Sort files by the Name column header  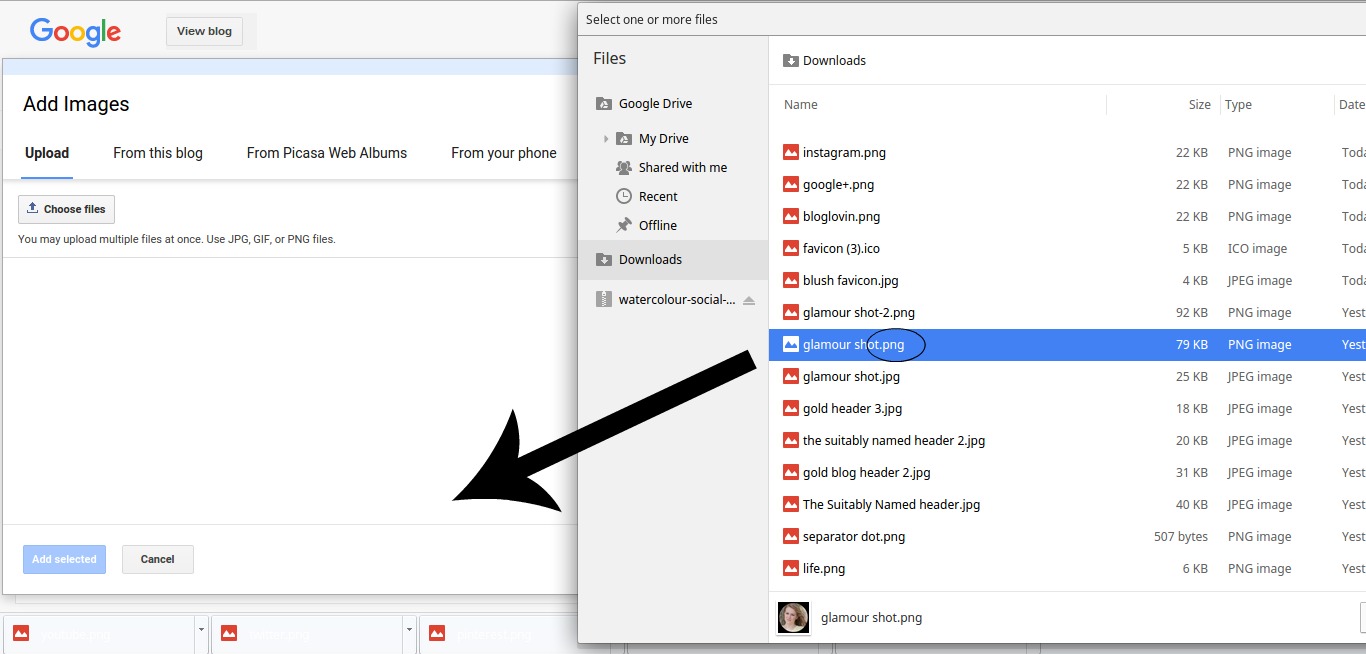coord(800,104)
